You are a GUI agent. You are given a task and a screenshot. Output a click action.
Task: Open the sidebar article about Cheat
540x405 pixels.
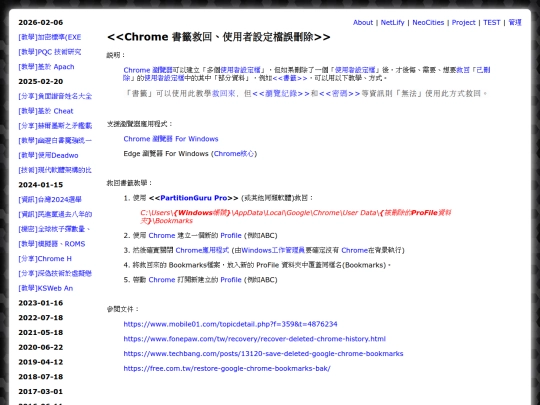tap(46, 111)
